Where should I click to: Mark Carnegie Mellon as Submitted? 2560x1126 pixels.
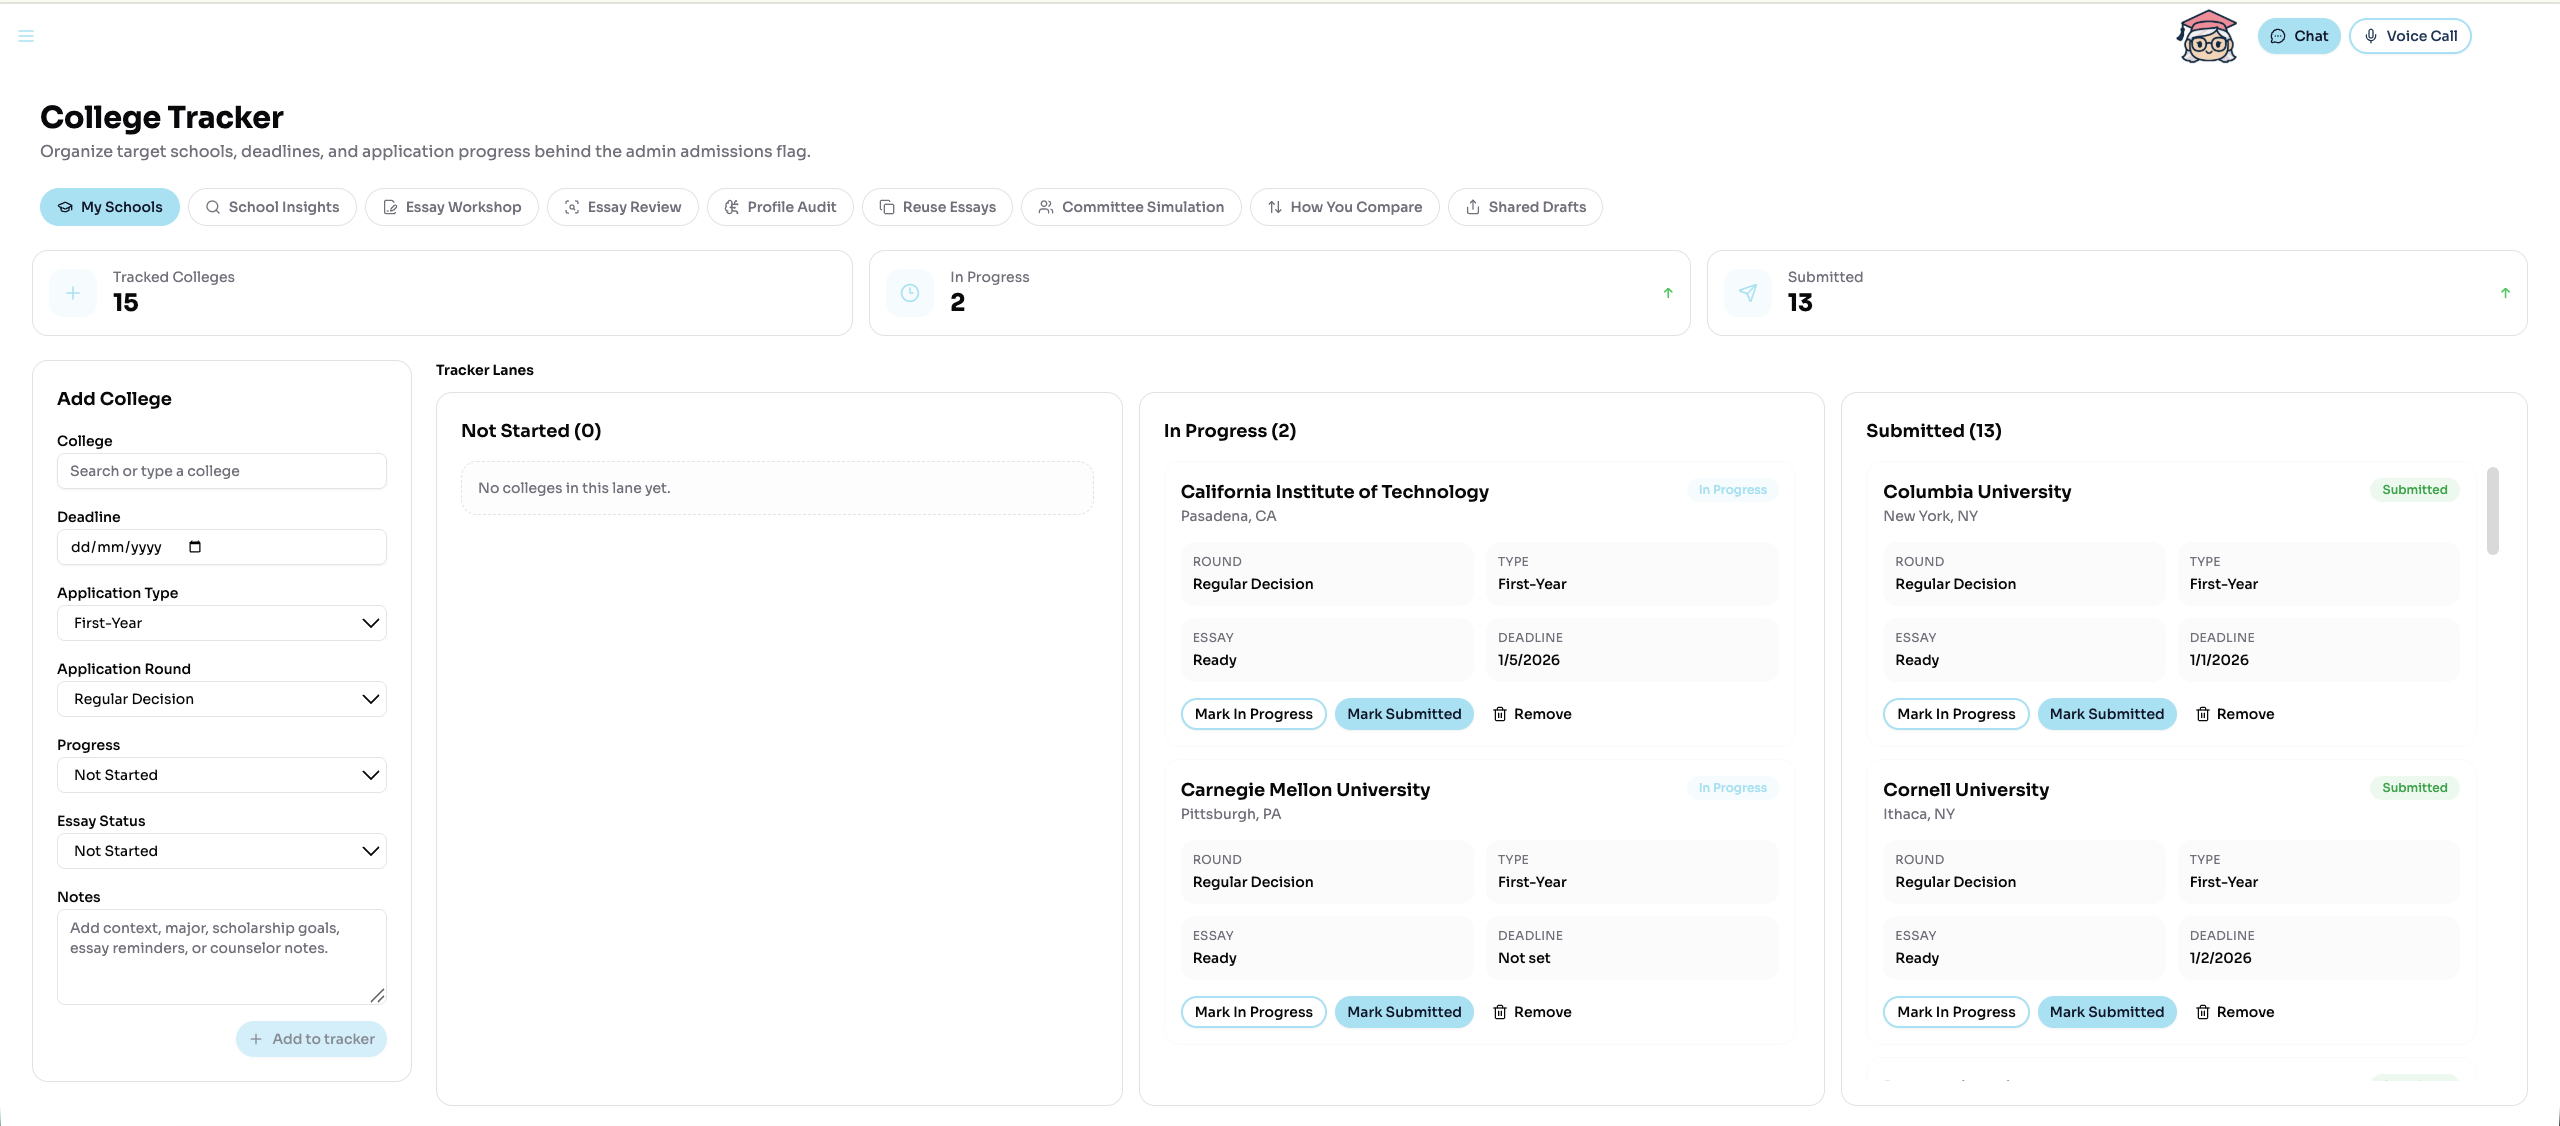[1403, 1011]
